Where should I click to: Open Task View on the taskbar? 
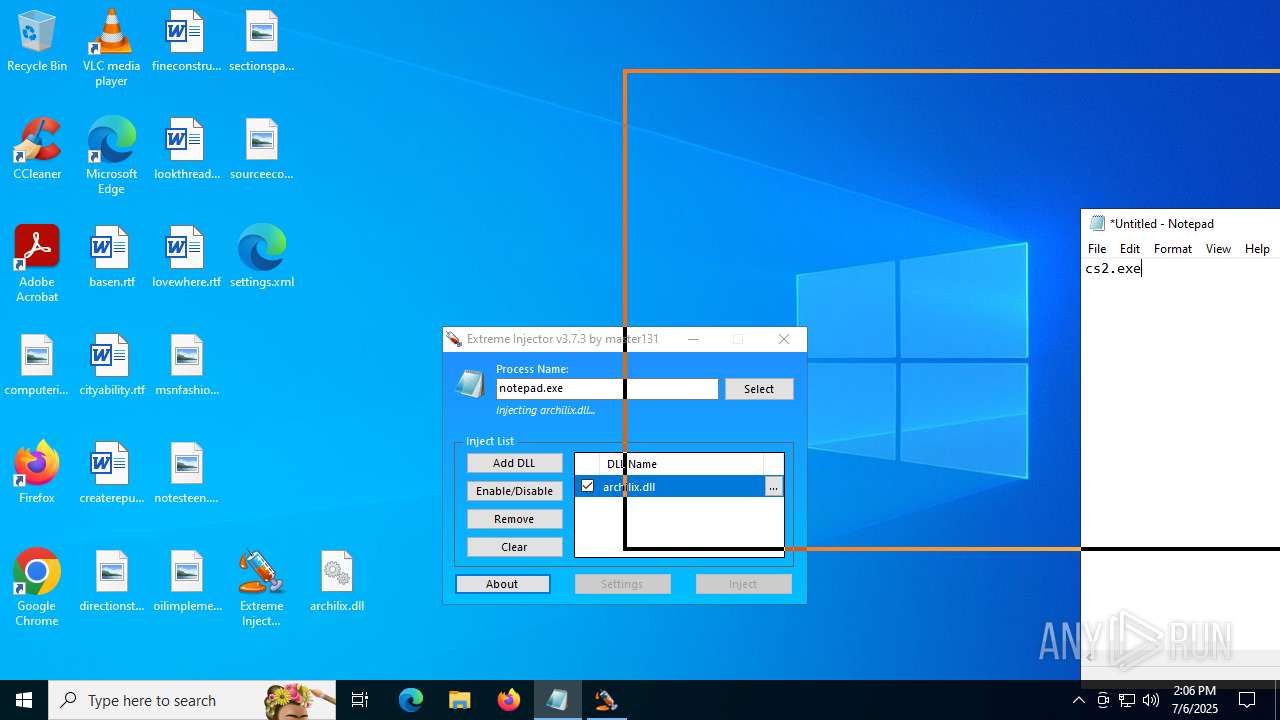360,700
